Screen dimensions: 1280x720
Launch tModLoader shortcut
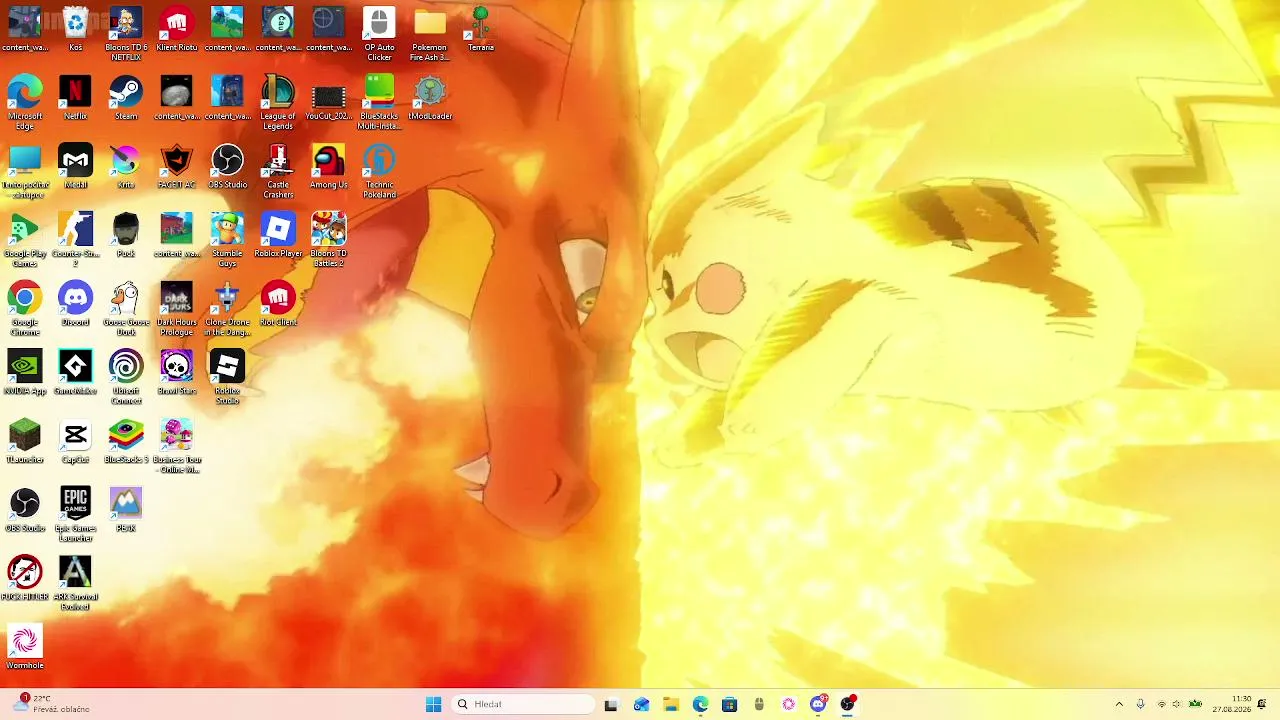(x=430, y=99)
